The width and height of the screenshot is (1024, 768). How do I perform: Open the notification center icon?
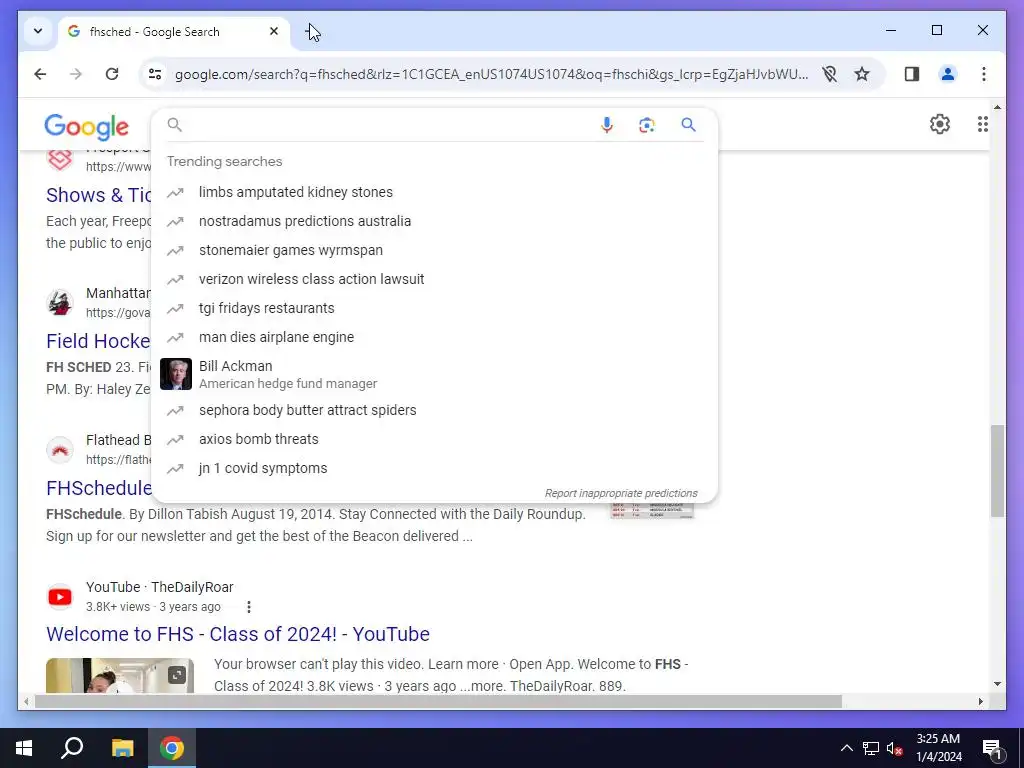992,749
